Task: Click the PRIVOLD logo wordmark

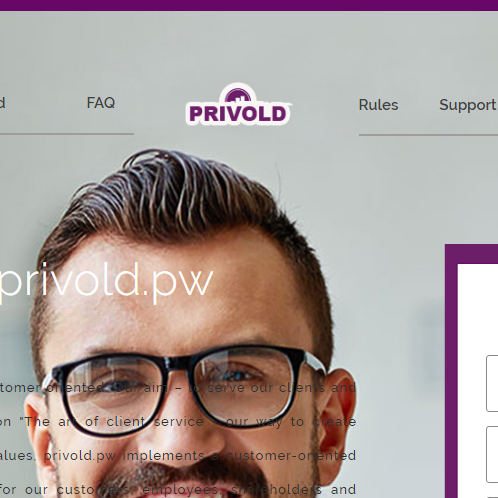Action: click(238, 113)
